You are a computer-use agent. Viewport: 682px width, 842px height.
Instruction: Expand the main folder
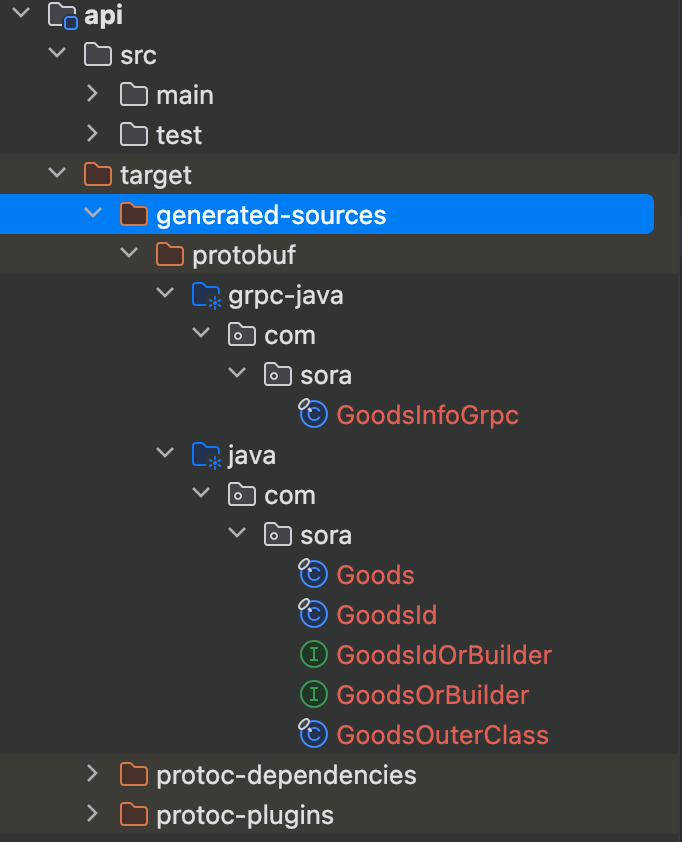92,95
